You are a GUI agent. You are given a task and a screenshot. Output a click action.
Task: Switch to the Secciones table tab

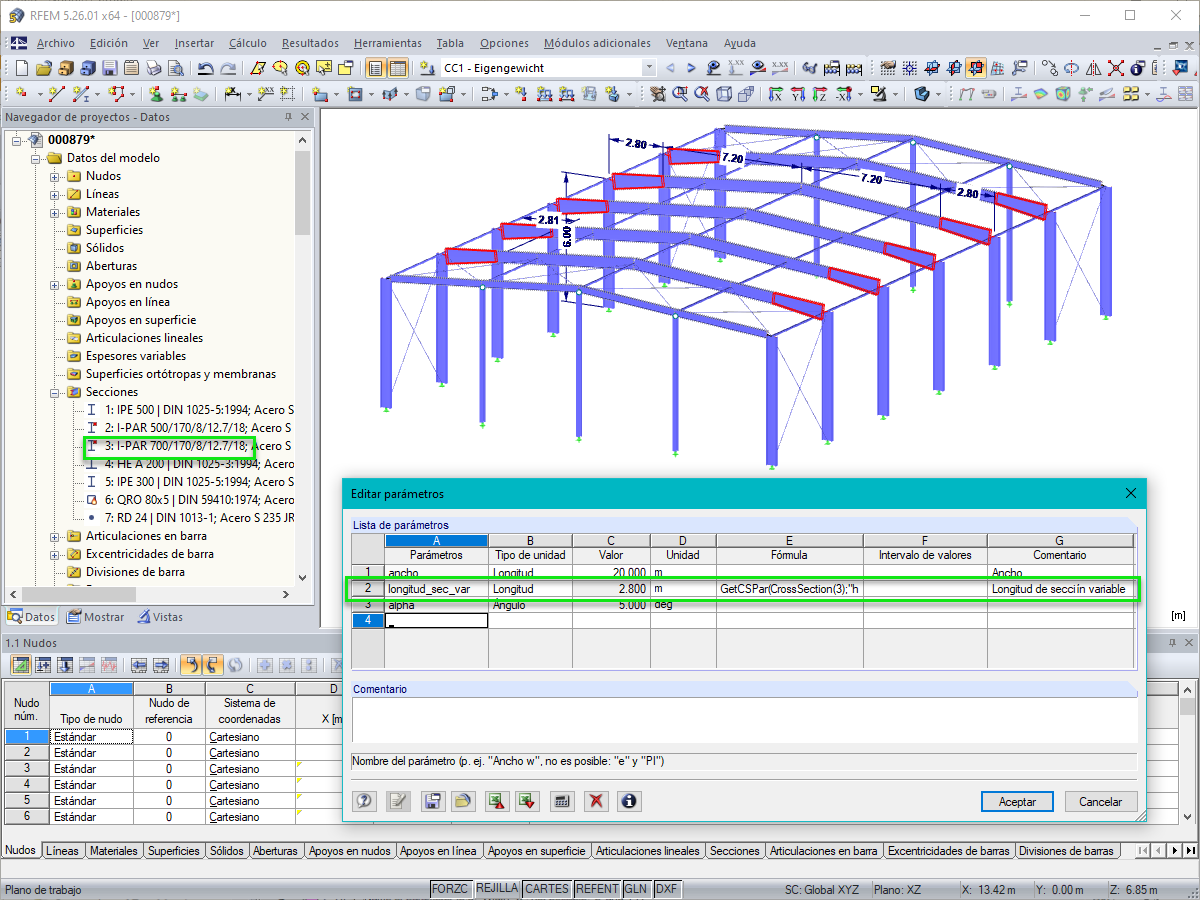tap(734, 851)
